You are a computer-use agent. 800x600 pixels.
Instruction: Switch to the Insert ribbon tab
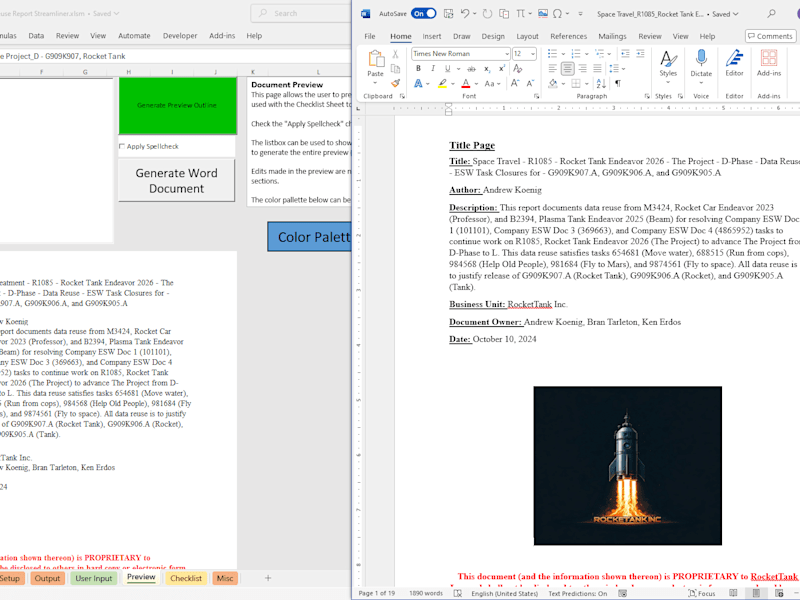[432, 36]
